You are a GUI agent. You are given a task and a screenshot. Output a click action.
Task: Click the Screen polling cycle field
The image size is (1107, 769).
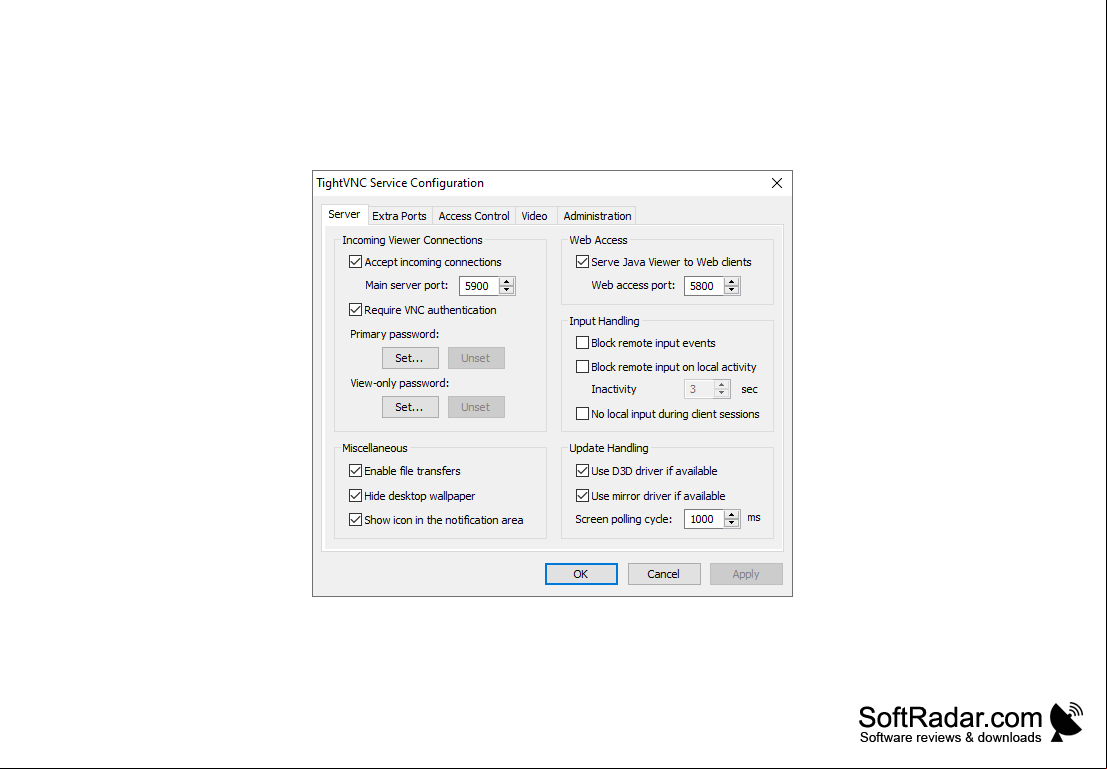[705, 519]
